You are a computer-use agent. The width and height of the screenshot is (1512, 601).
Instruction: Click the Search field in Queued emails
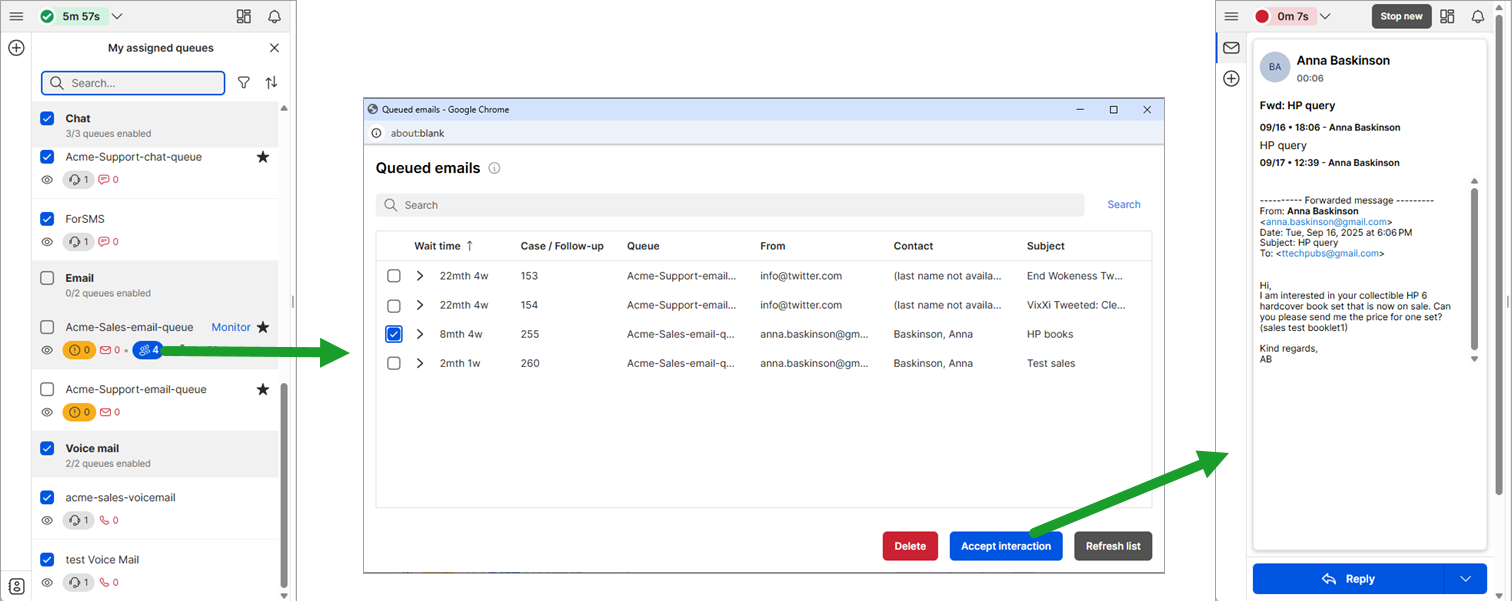730,205
